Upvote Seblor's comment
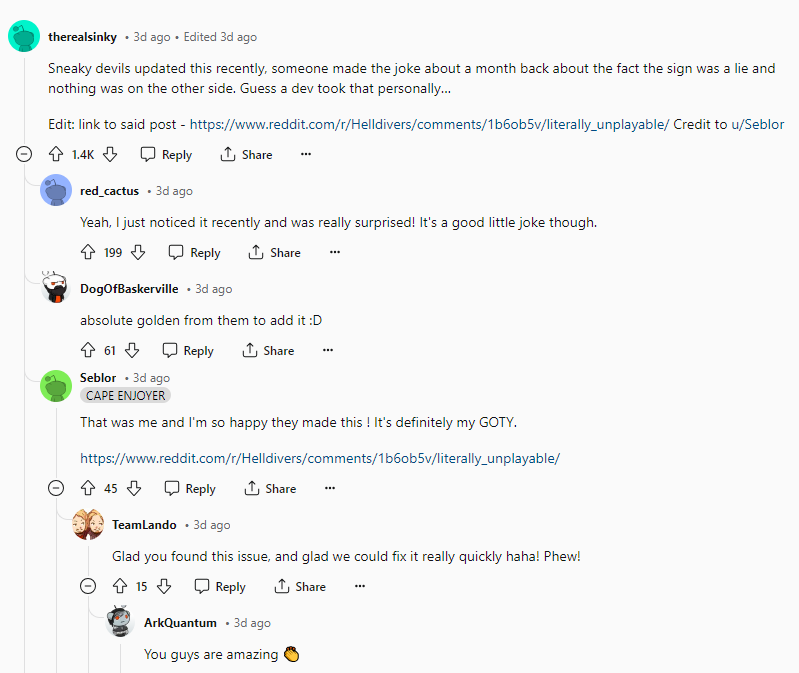Viewport: 799px width, 673px height. click(x=88, y=488)
